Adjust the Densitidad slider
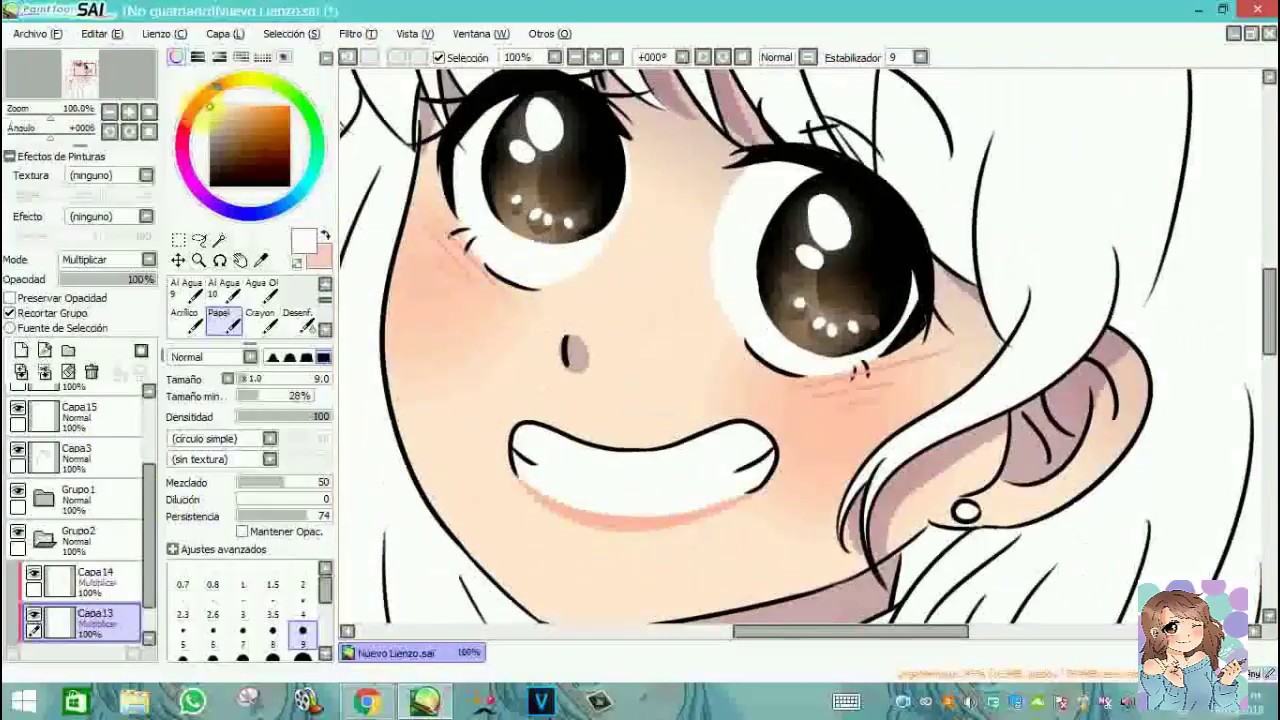Screen dimensions: 1280x720 coord(284,417)
